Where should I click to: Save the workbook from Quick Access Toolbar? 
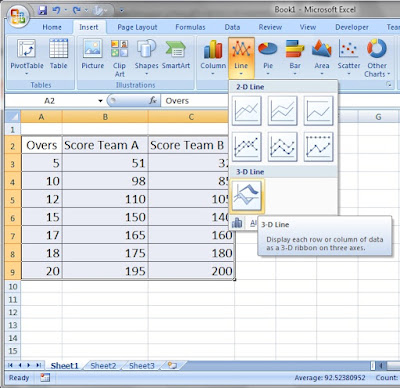(42, 10)
